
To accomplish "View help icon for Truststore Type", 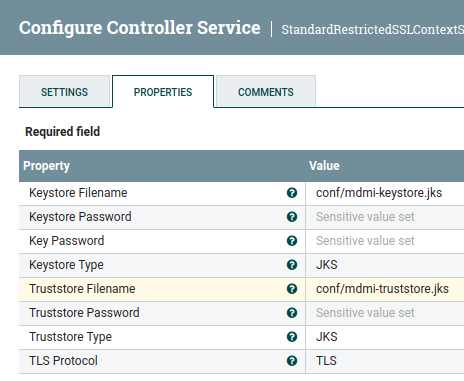I will [292, 337].
